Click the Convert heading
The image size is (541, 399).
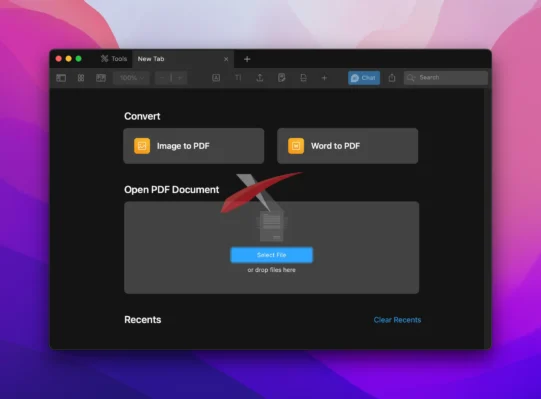click(x=142, y=116)
